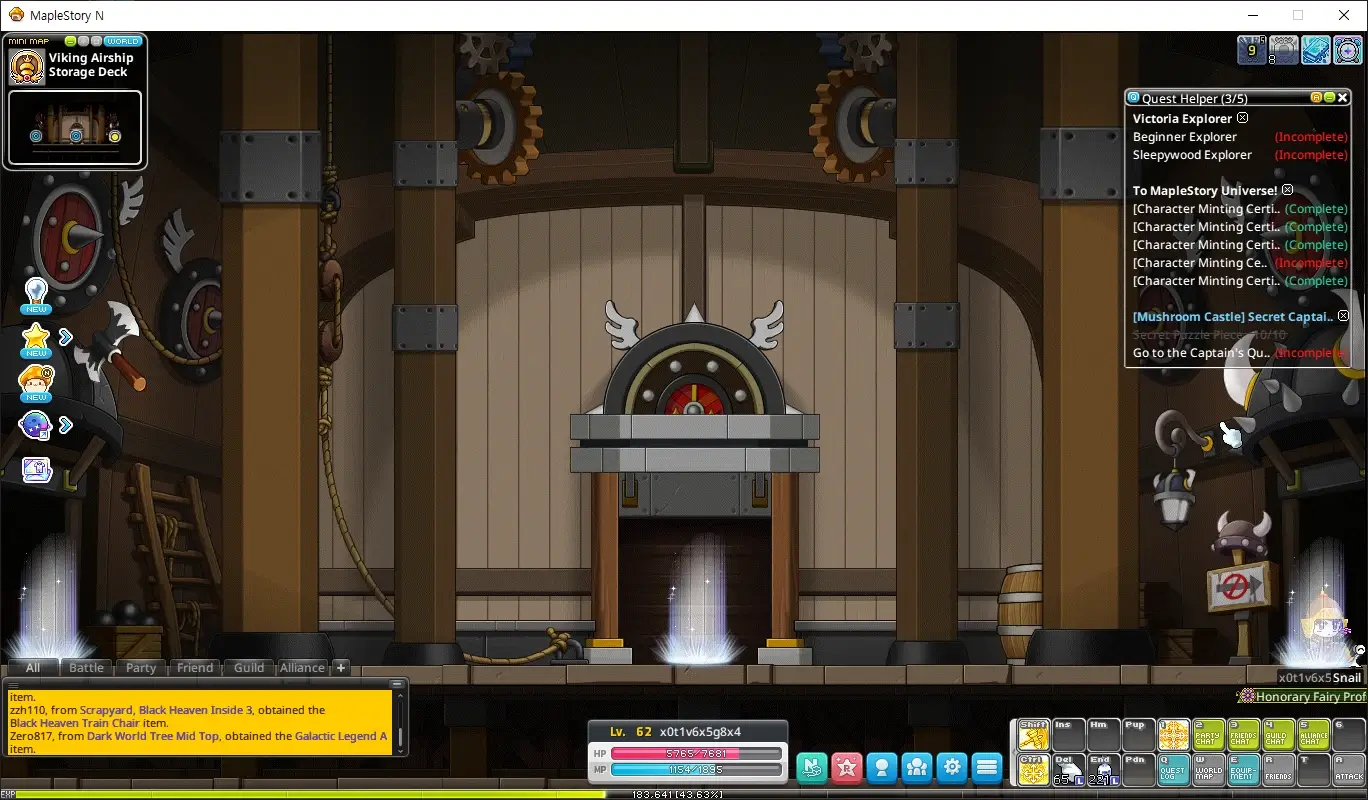Open the World map from mini map
The width and height of the screenshot is (1368, 800).
tap(123, 41)
